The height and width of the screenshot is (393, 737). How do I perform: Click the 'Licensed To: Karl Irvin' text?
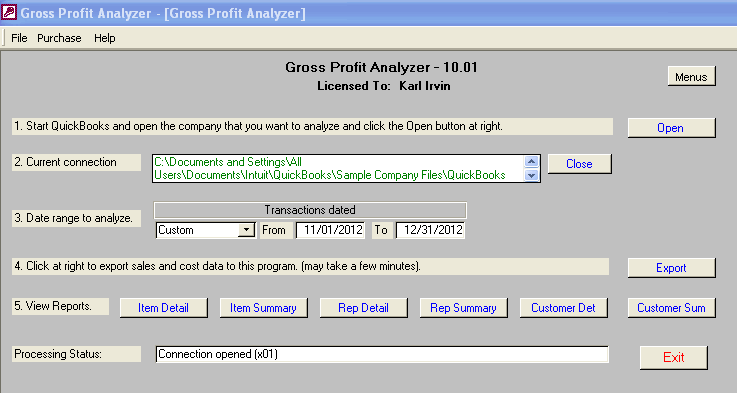(x=384, y=86)
